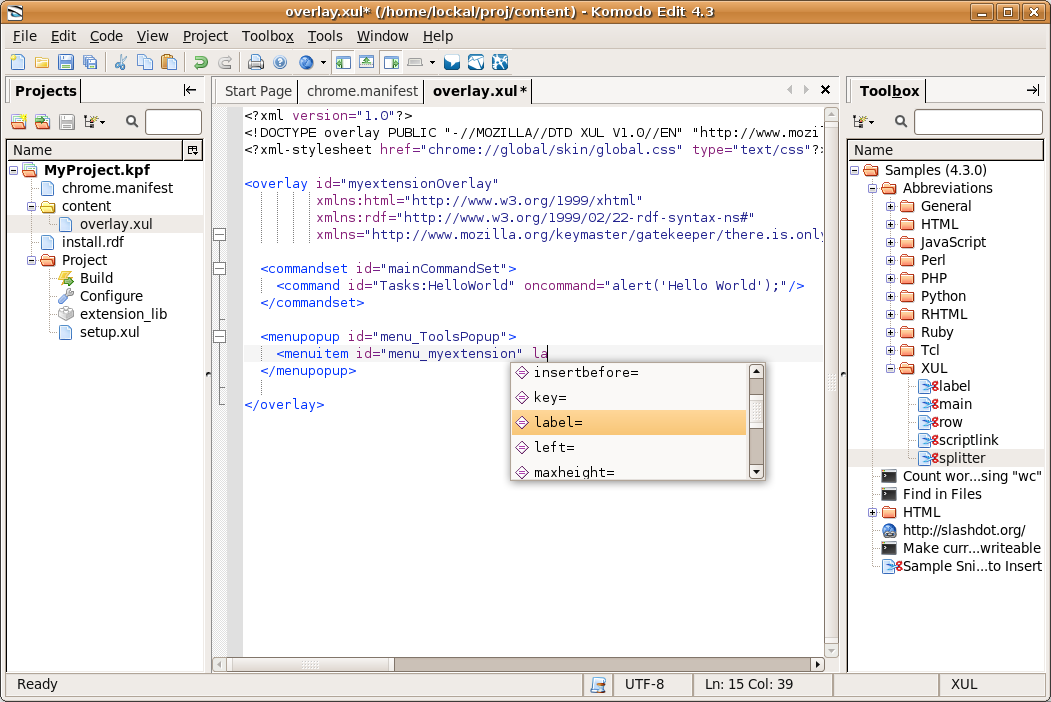Open the Toolbox menu
This screenshot has height=702, width=1051.
[x=267, y=36]
